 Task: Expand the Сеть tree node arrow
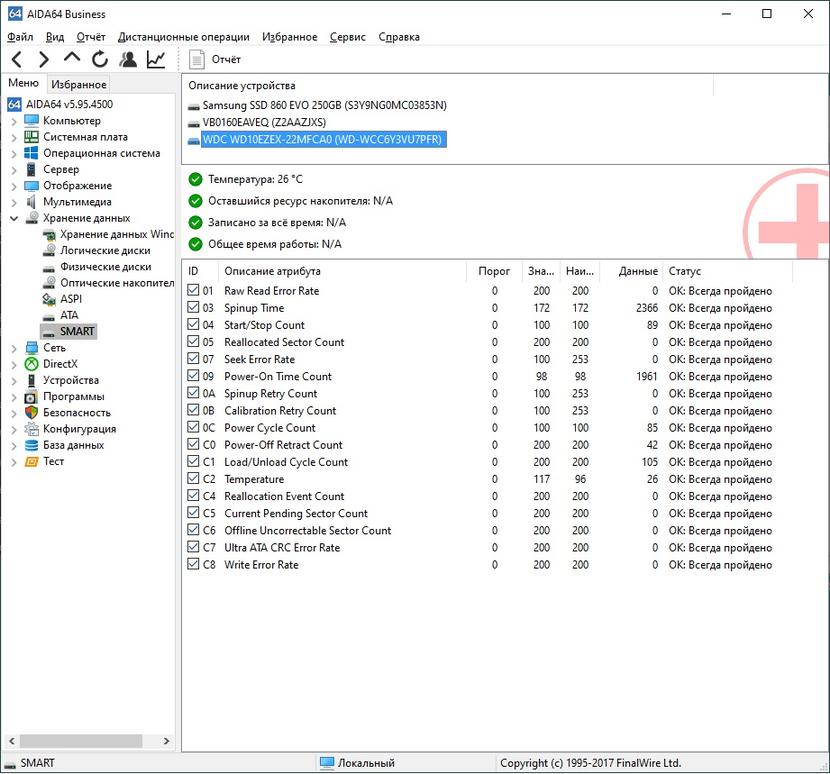(x=14, y=348)
